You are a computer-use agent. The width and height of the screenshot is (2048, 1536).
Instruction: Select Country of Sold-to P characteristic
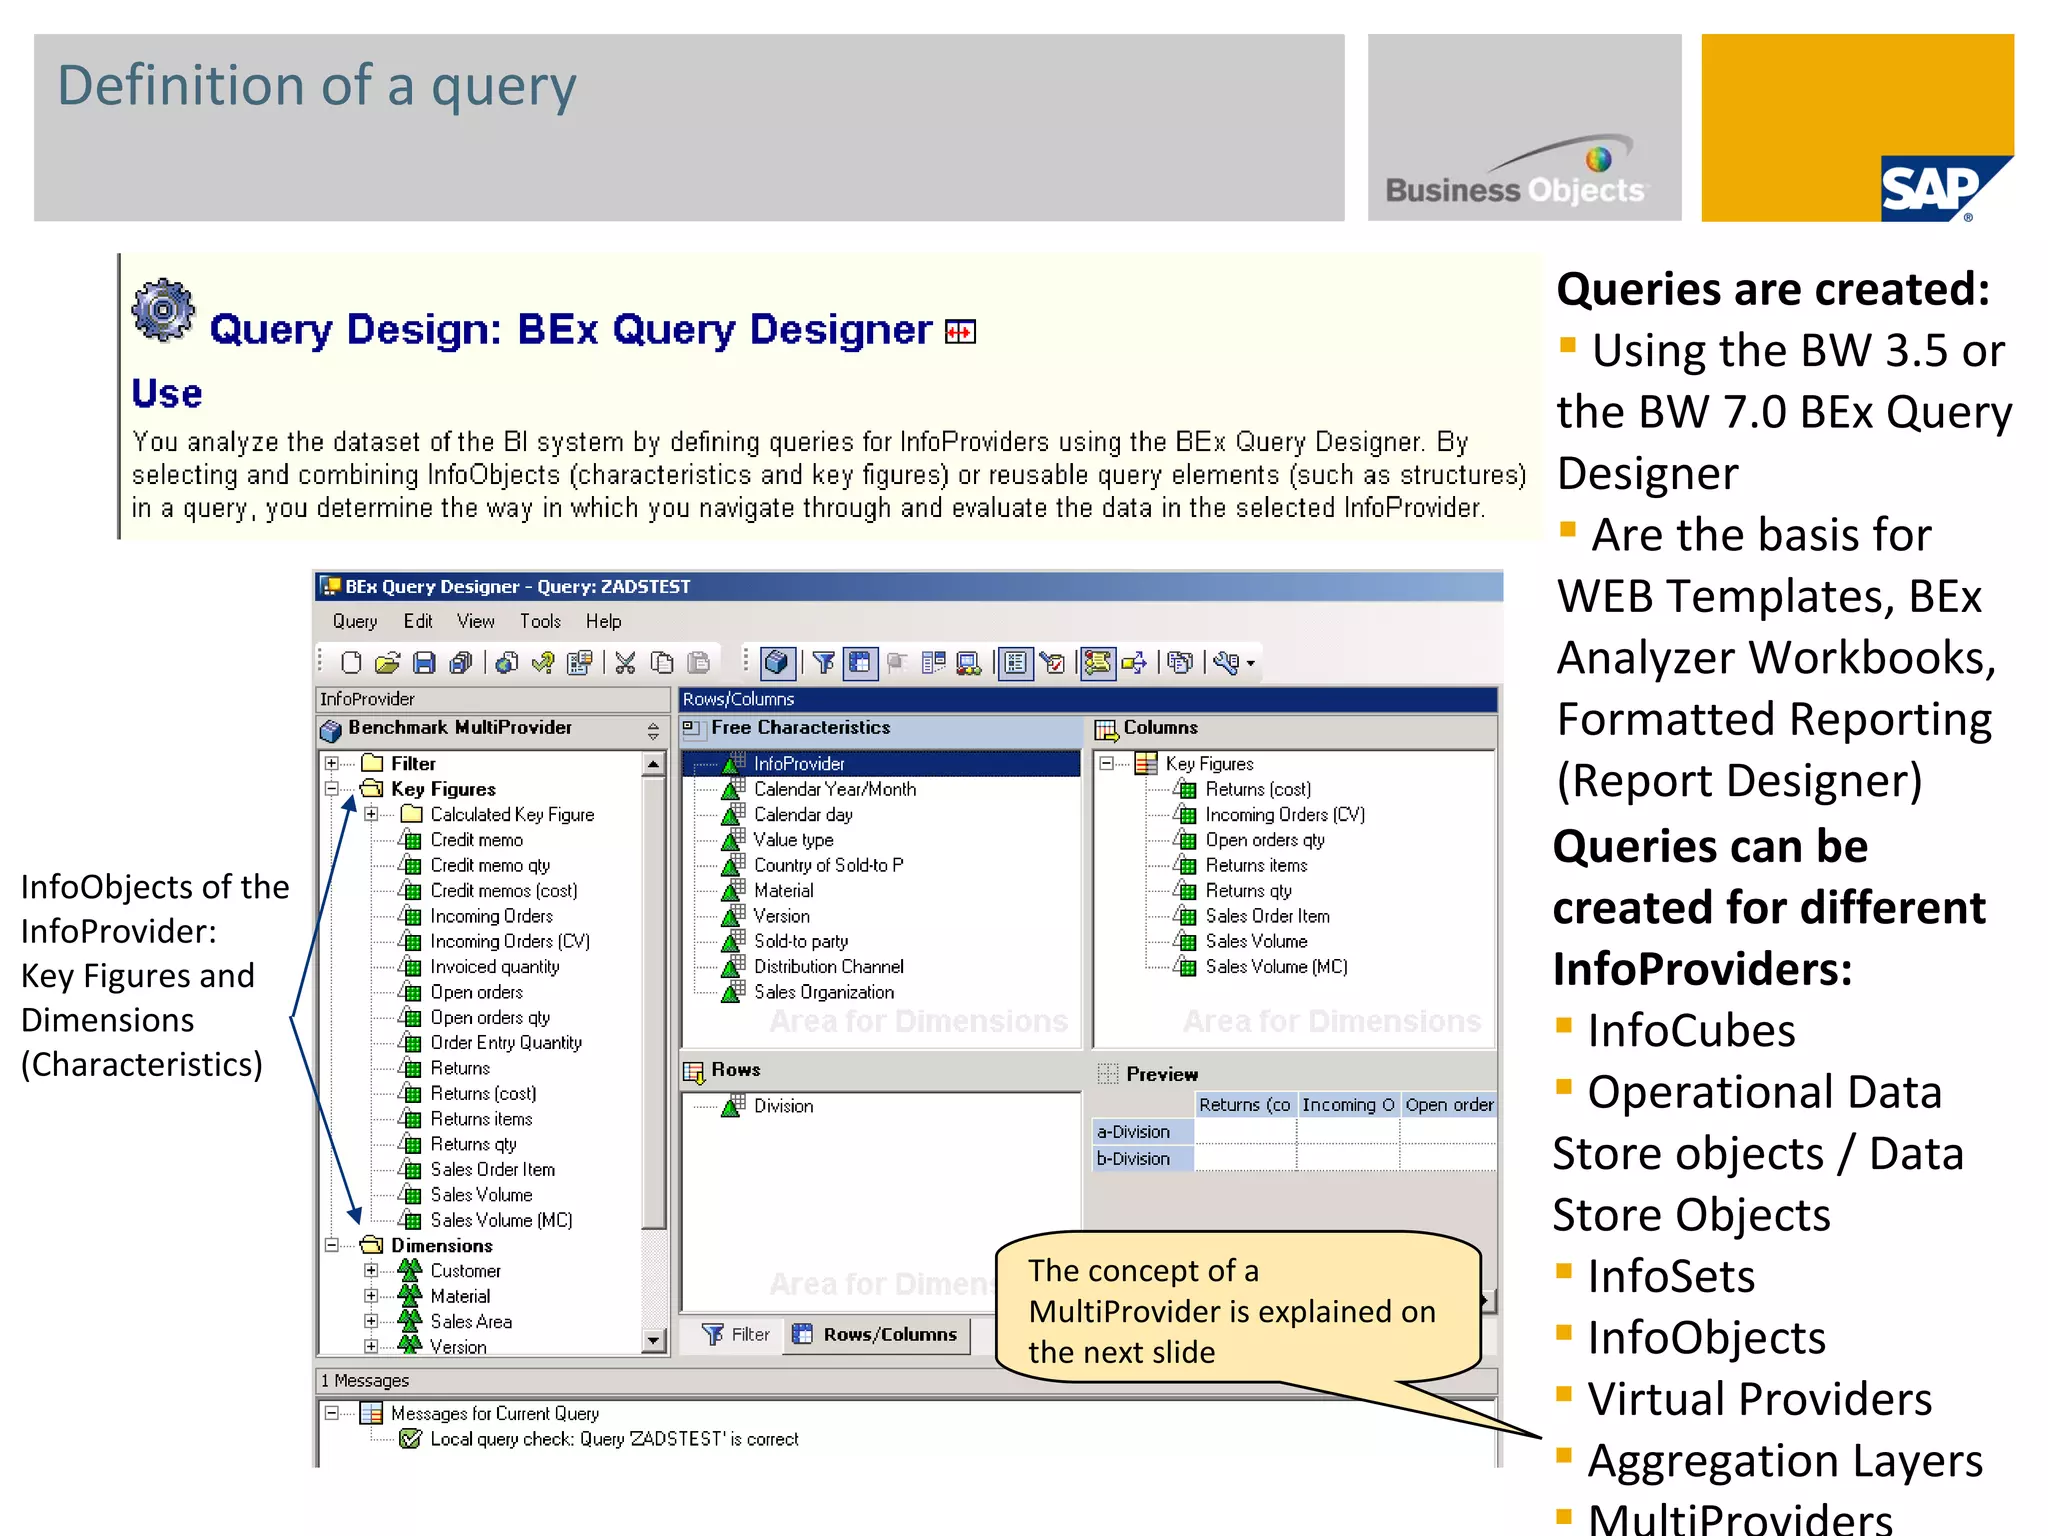tap(828, 865)
